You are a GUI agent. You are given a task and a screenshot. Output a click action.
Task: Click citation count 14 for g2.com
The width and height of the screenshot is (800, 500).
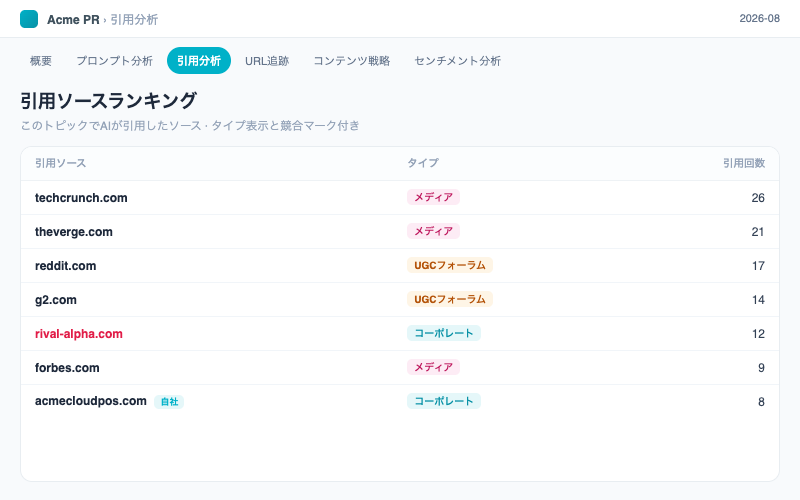[758, 300]
